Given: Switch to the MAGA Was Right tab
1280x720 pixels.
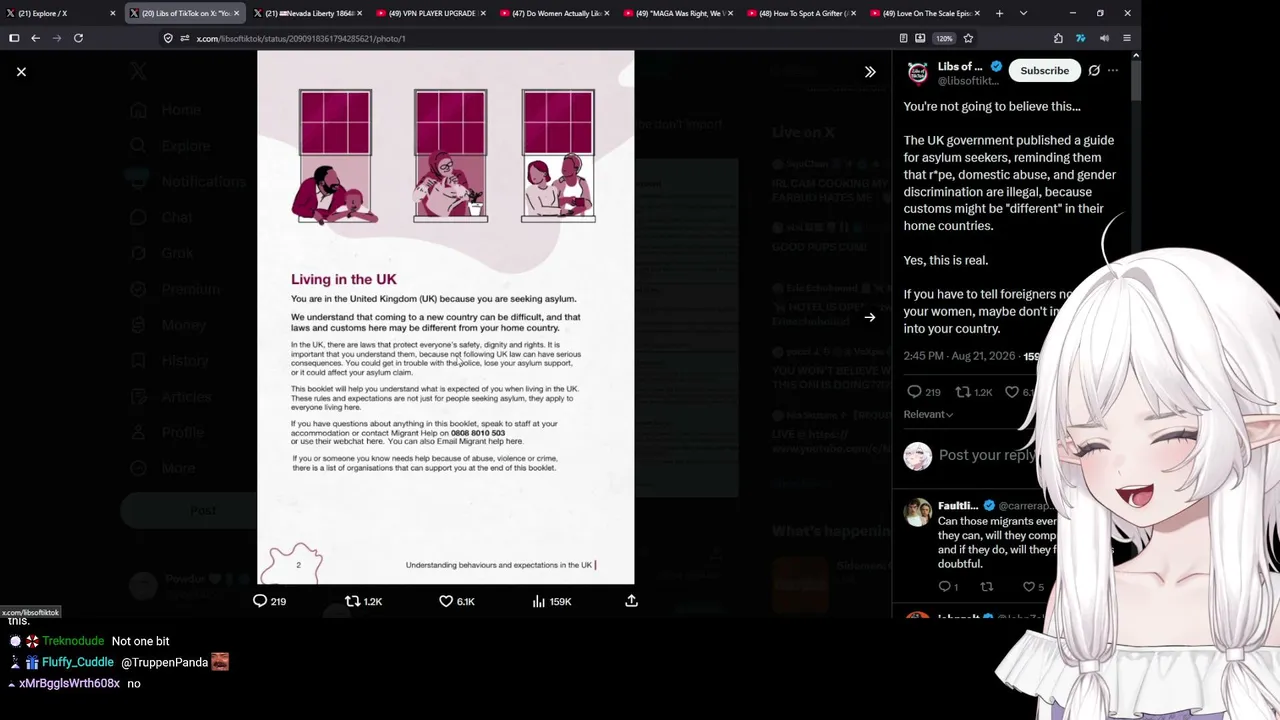Looking at the screenshot, I should (678, 13).
